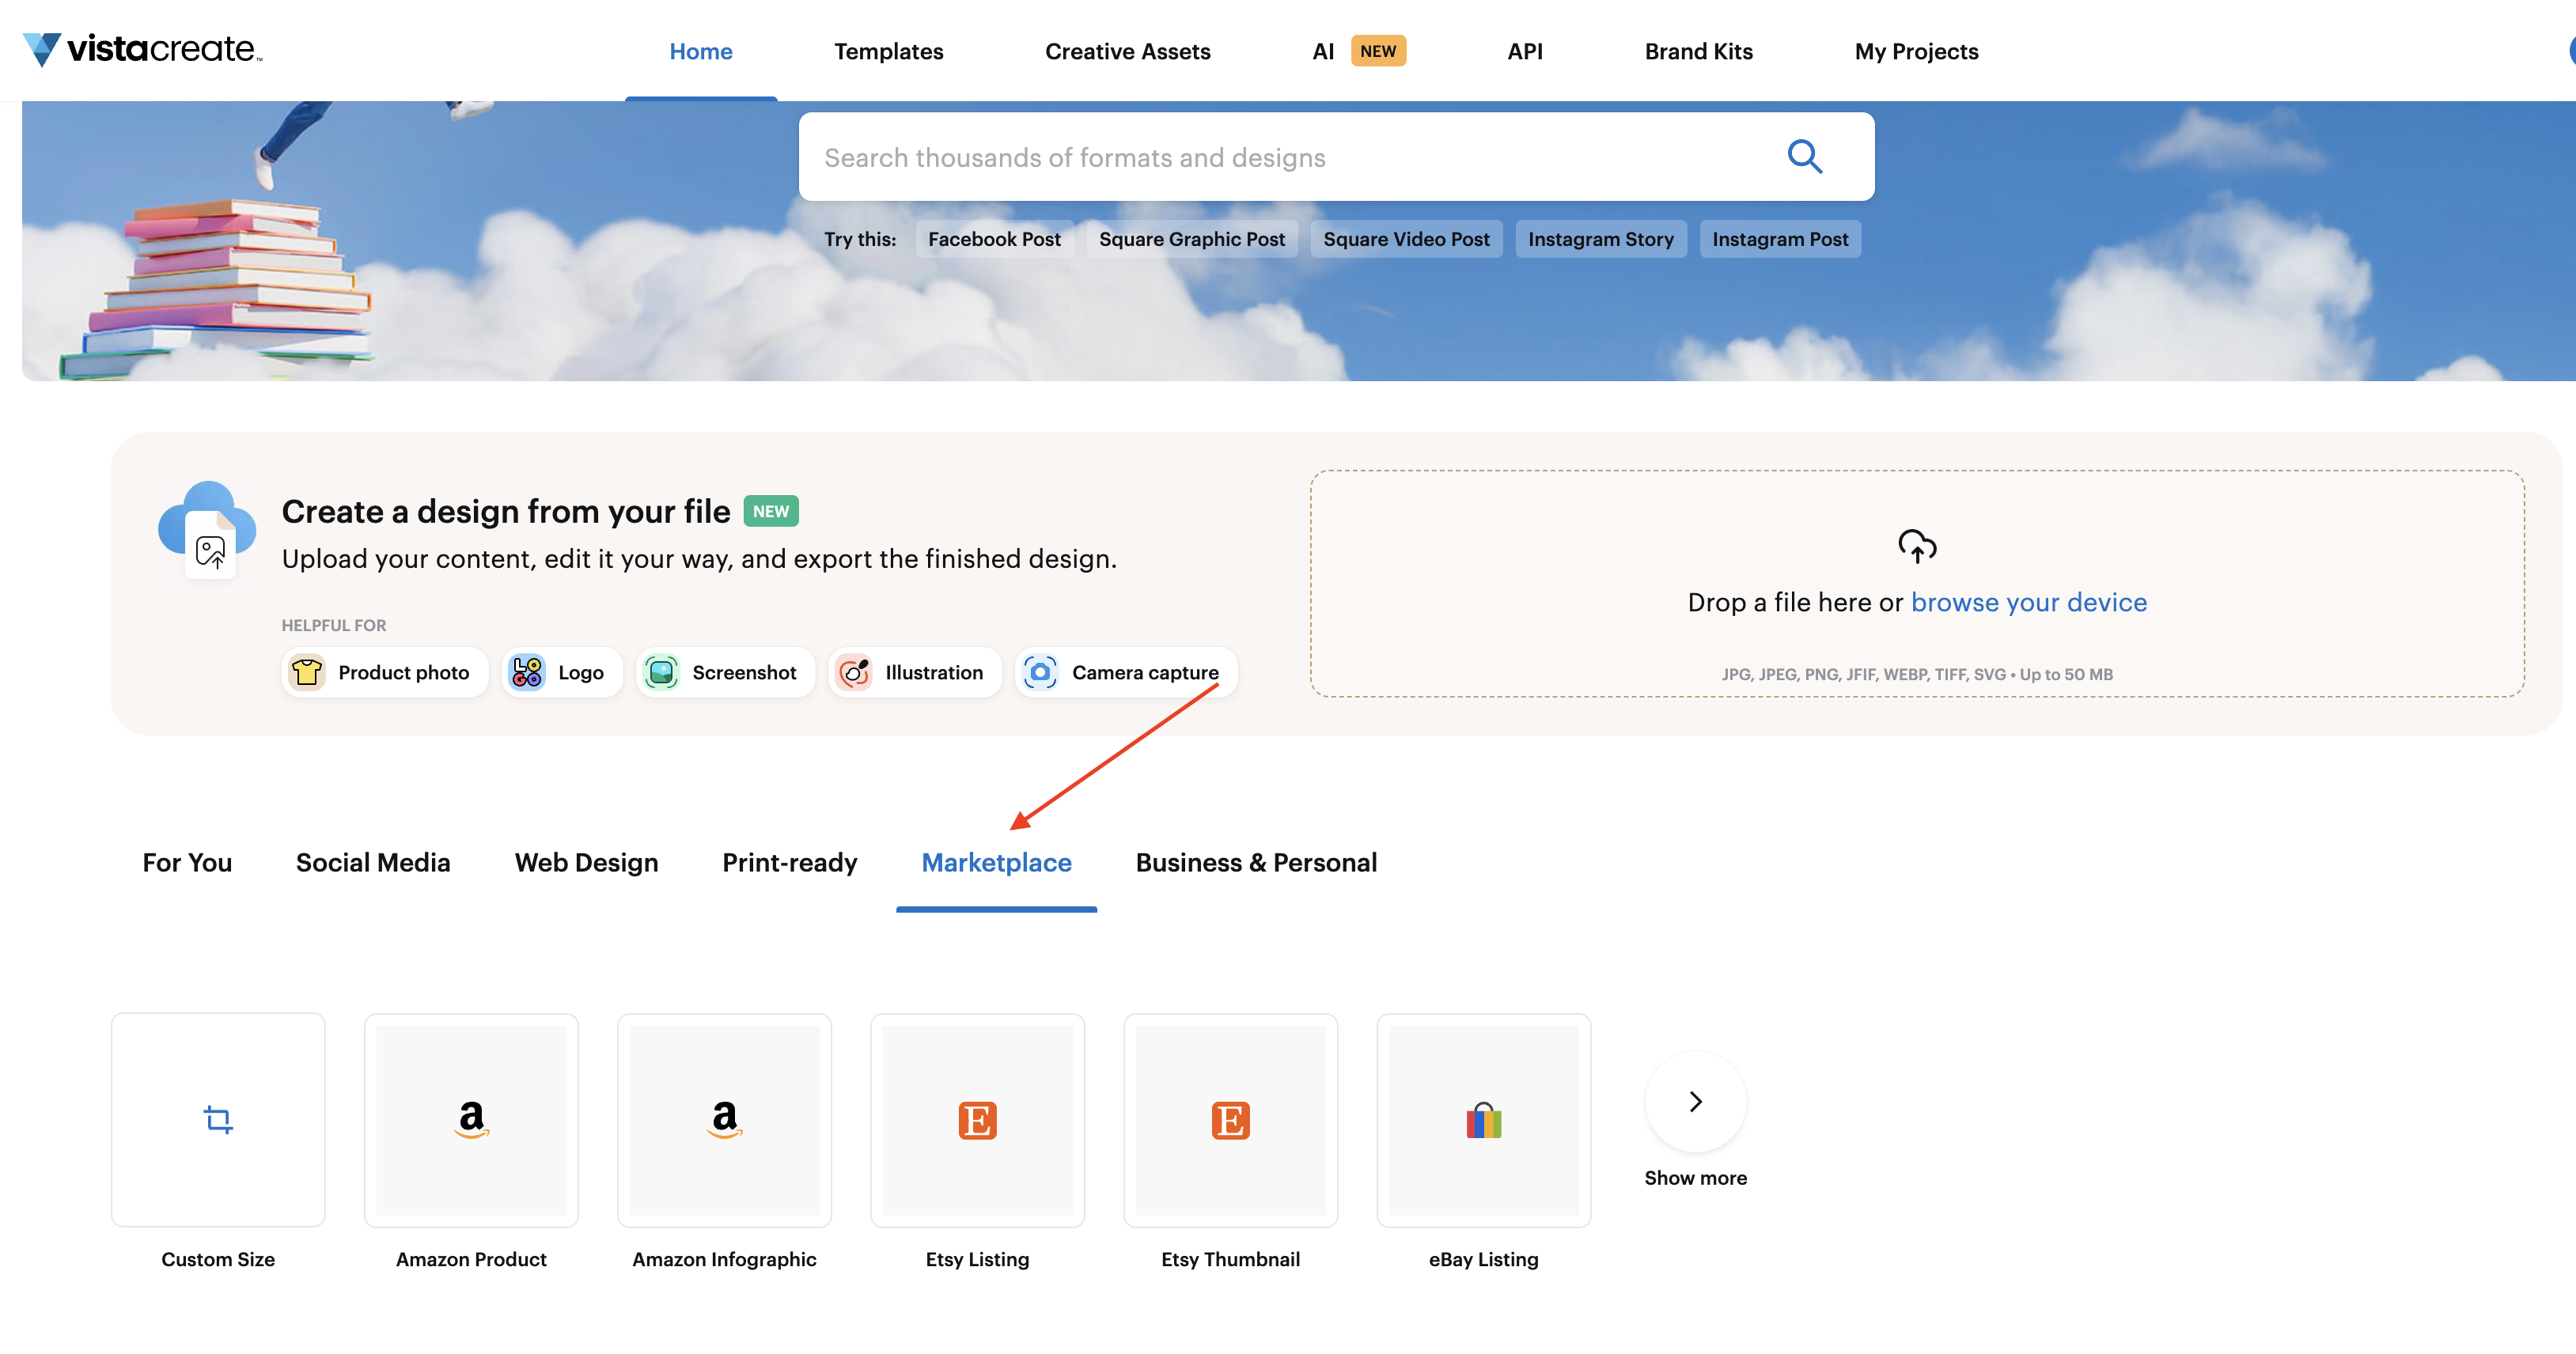Click the eBay Listing shopping bag icon
This screenshot has width=2576, height=1354.
pyautogui.click(x=1483, y=1120)
